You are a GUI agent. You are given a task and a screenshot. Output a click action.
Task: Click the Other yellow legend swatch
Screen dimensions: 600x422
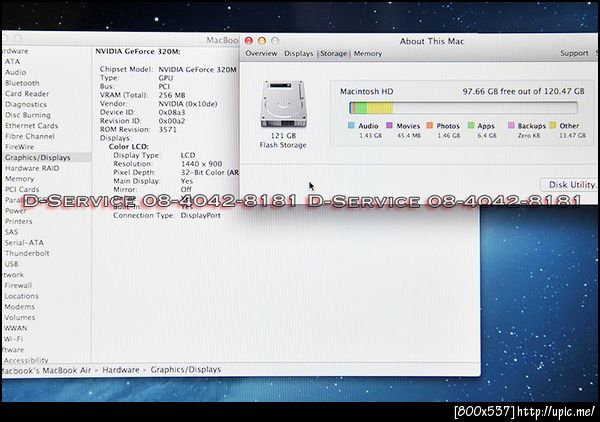552,125
